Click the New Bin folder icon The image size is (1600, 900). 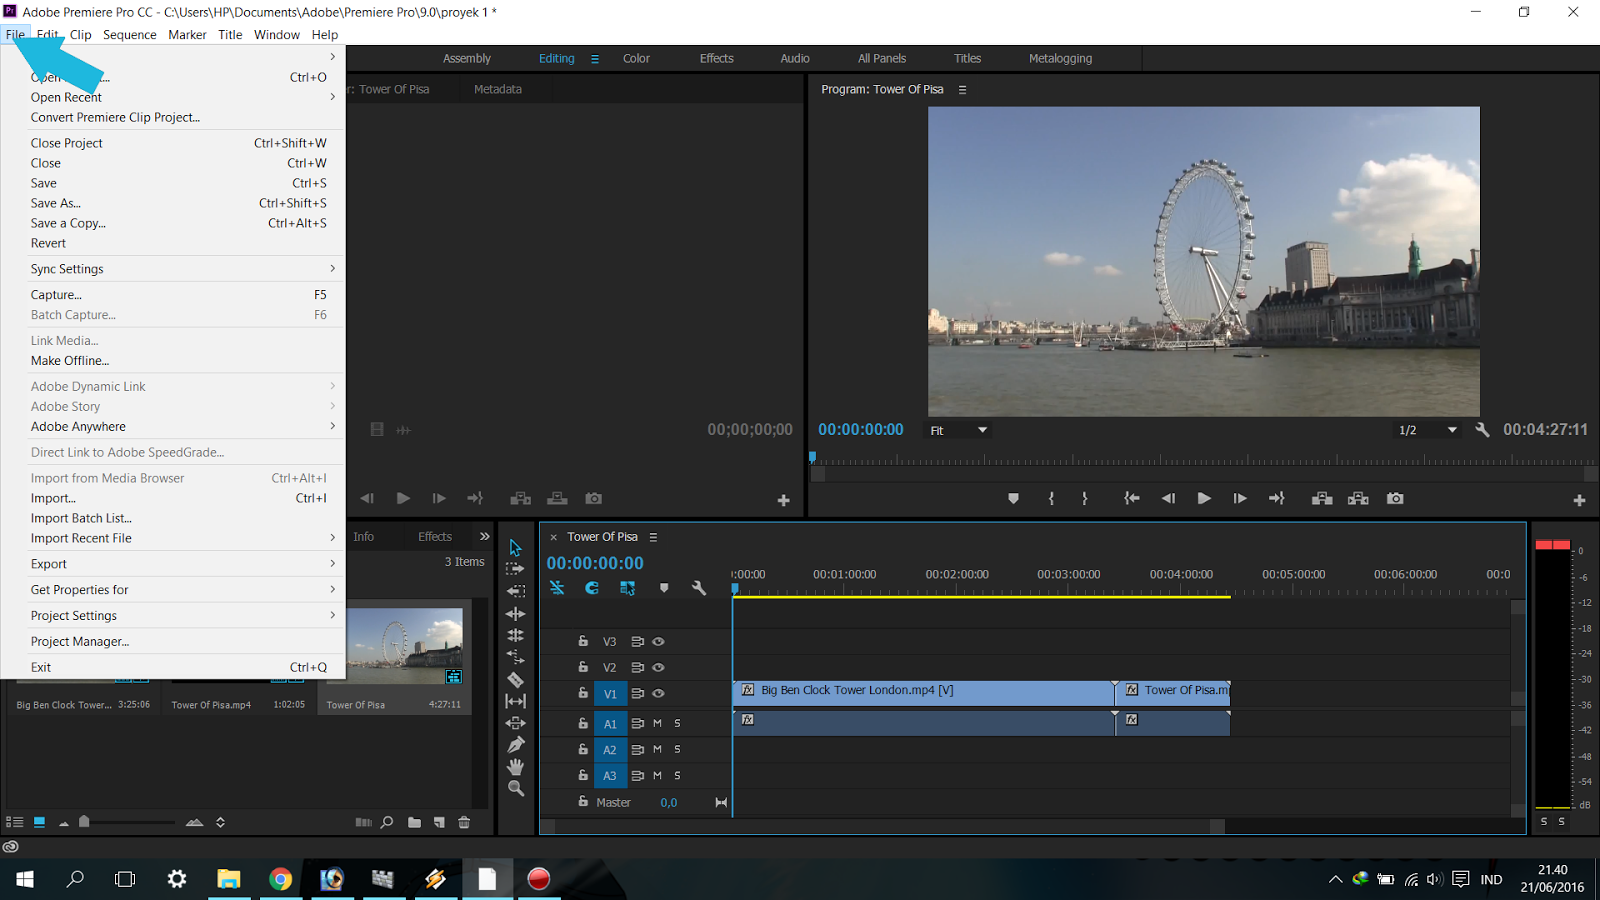coord(414,822)
